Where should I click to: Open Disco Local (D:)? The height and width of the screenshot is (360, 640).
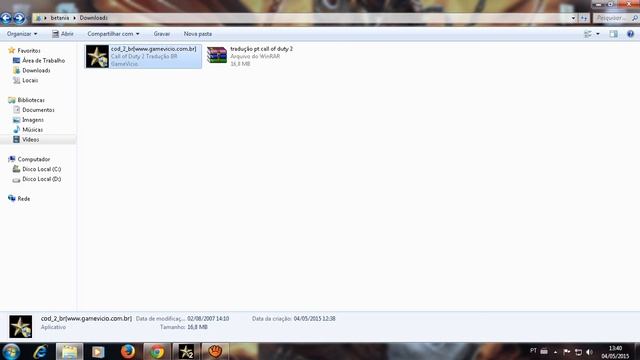tap(42, 179)
